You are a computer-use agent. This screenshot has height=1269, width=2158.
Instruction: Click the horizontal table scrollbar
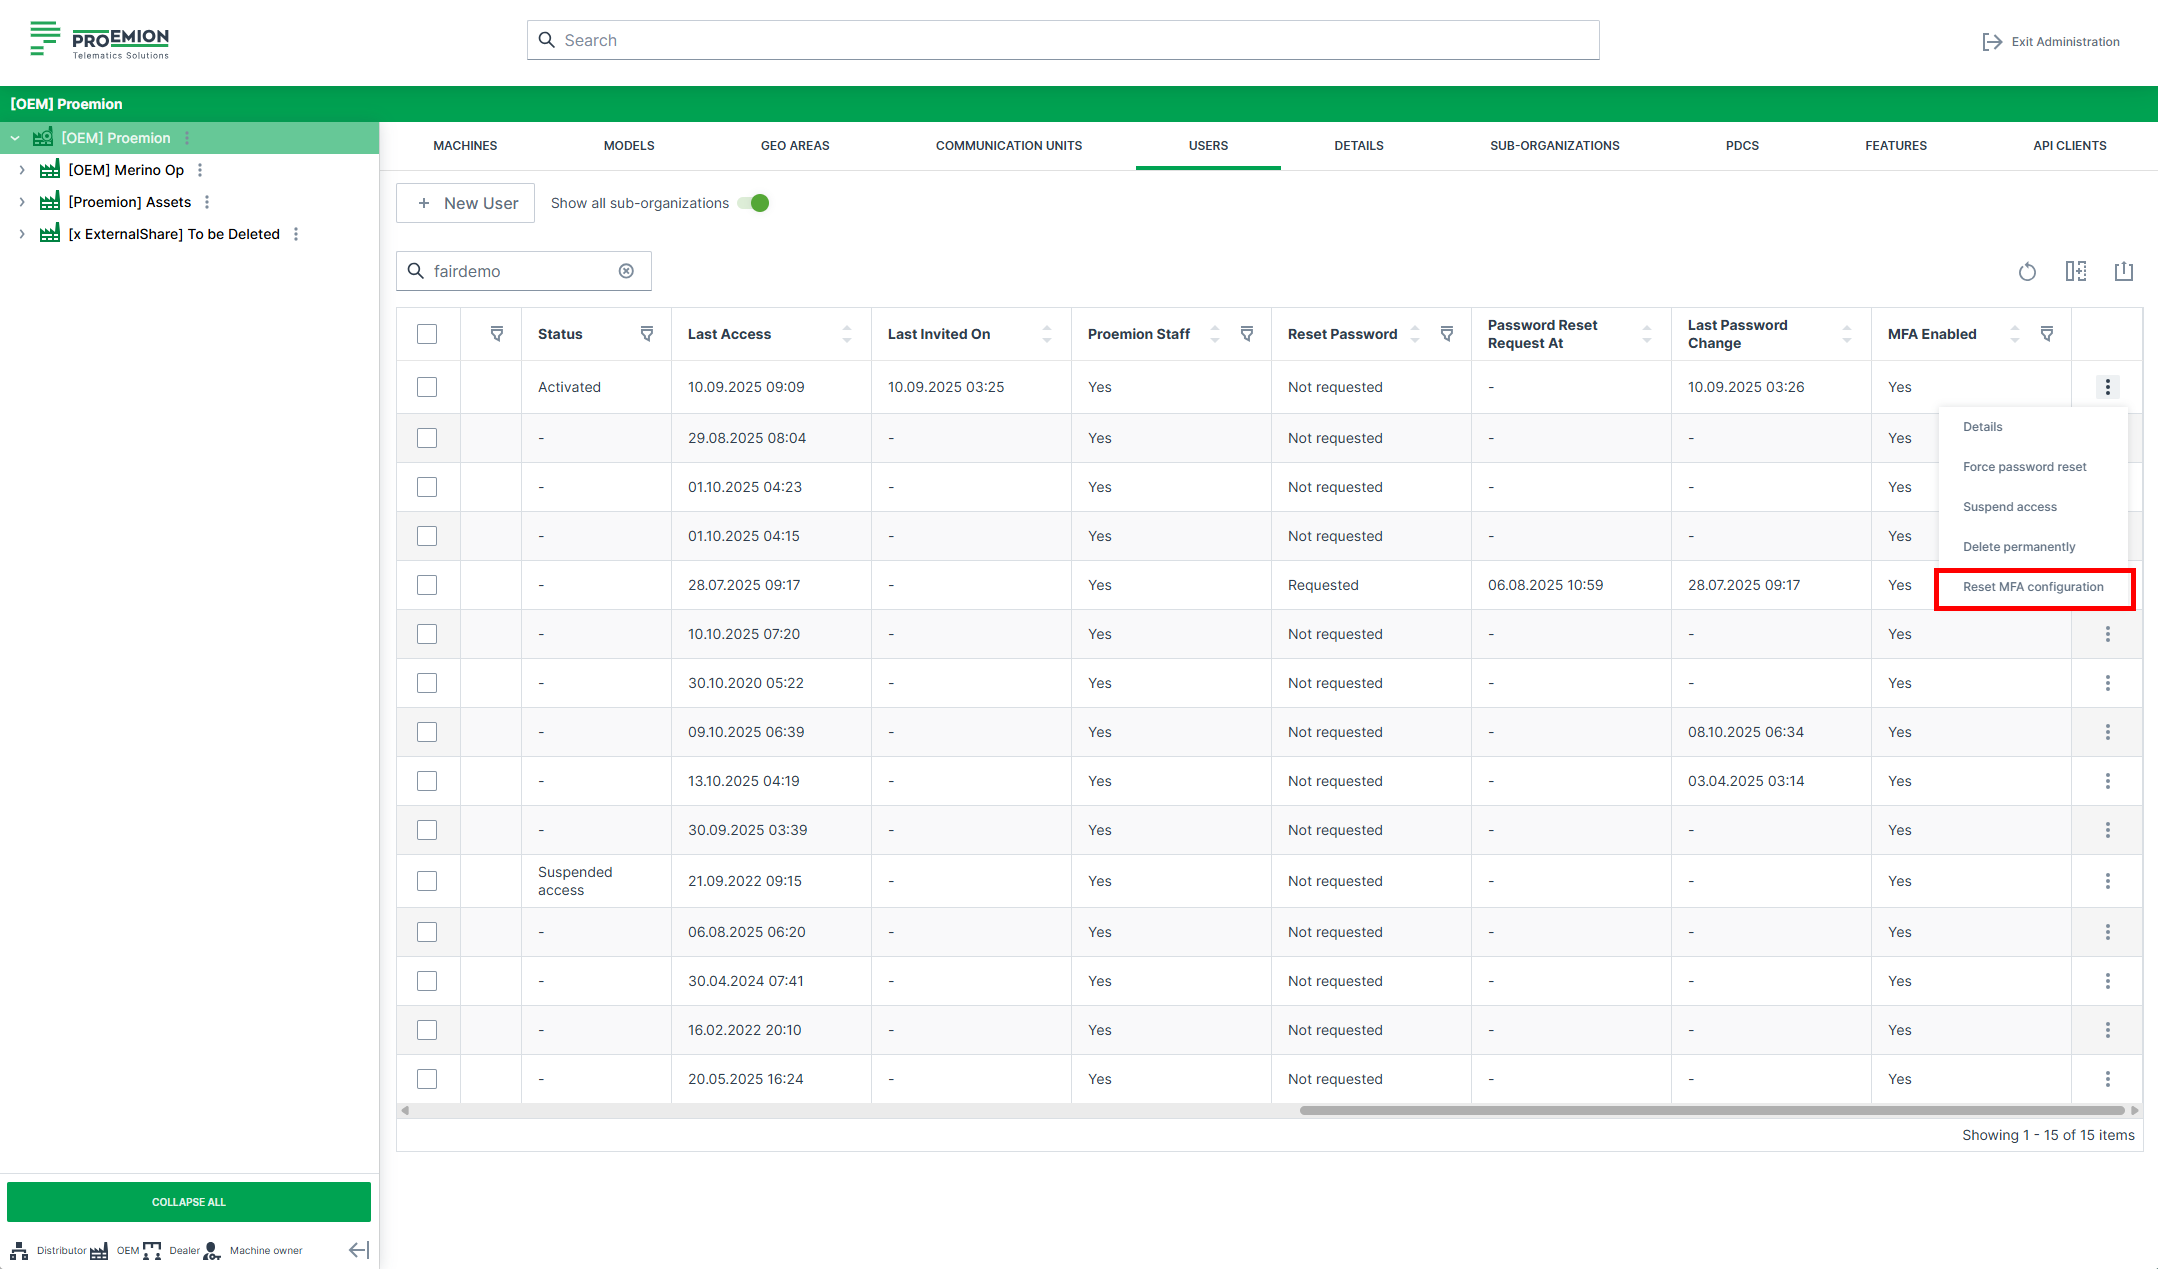[1710, 1110]
